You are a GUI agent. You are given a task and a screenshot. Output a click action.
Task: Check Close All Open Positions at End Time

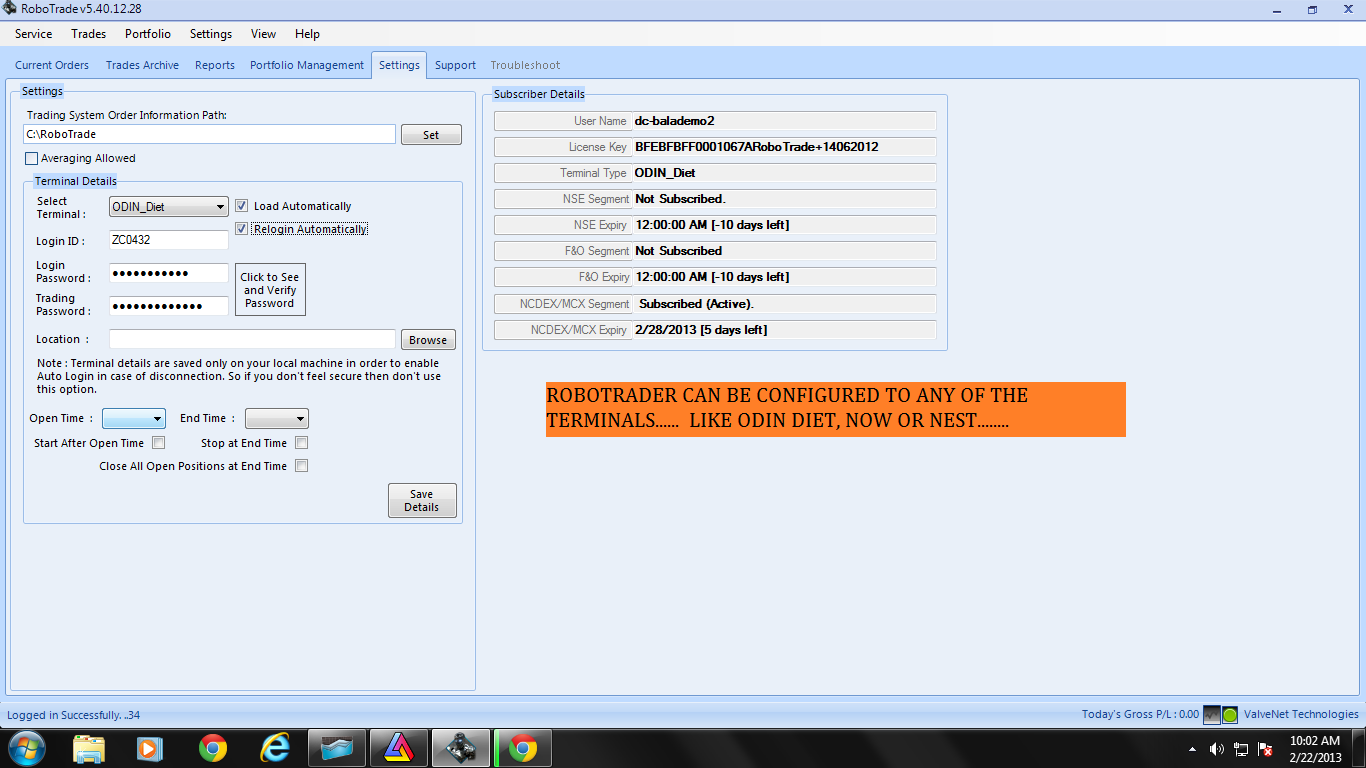coord(301,465)
